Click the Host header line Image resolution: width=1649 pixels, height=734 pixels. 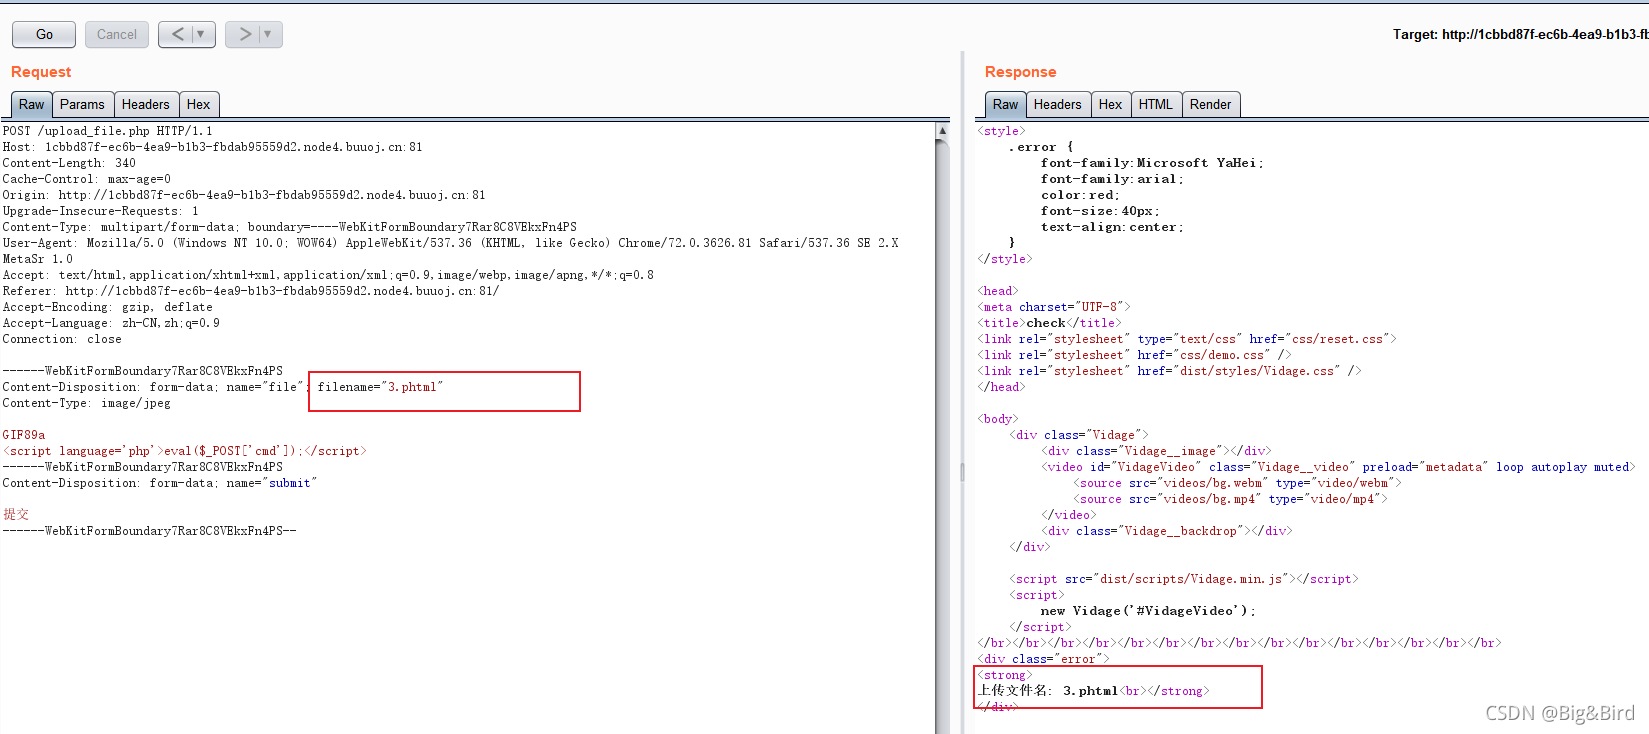point(213,147)
